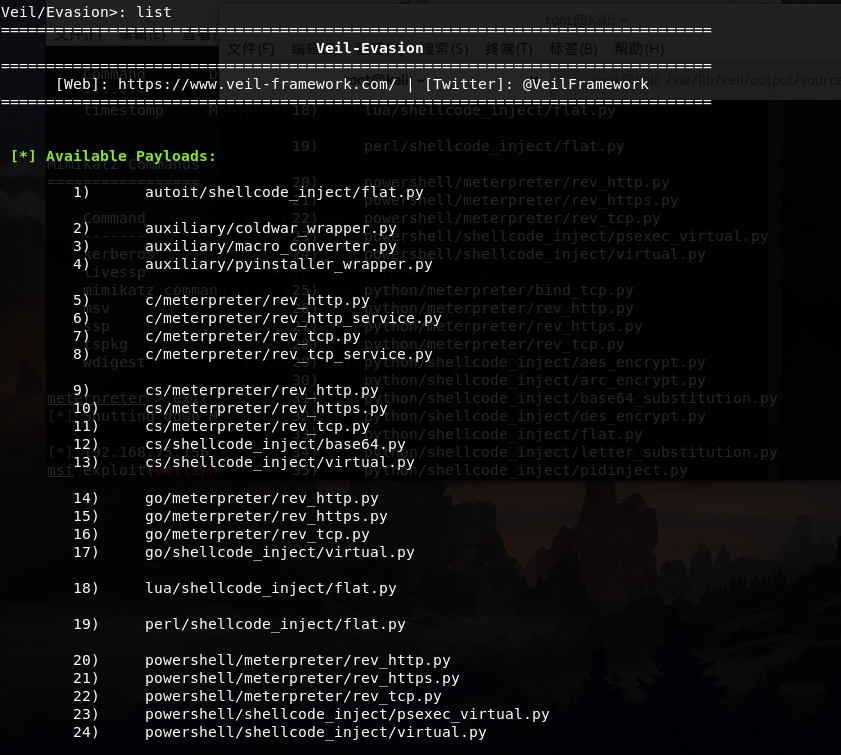841x755 pixels.
Task: Select powershell/meterpreter/rev_tcp.py payload entry
Action: click(293, 696)
